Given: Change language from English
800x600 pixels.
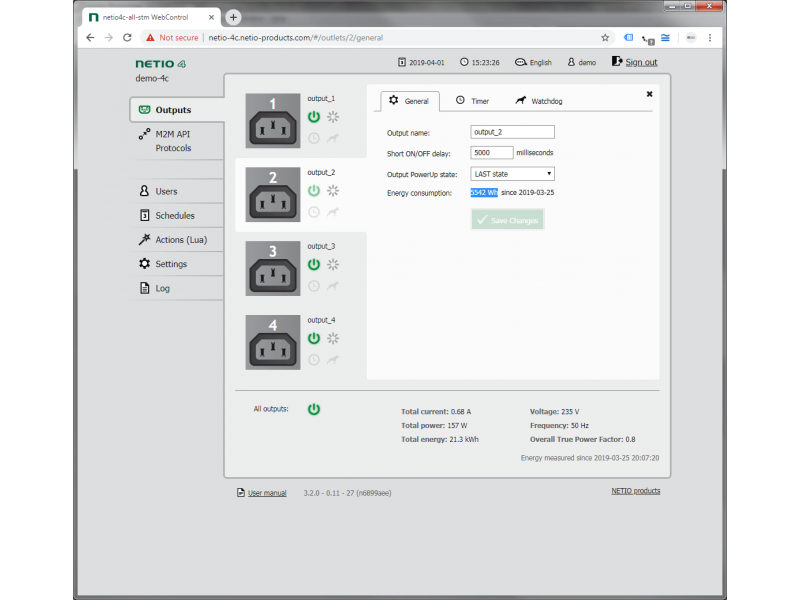Looking at the screenshot, I should (534, 62).
